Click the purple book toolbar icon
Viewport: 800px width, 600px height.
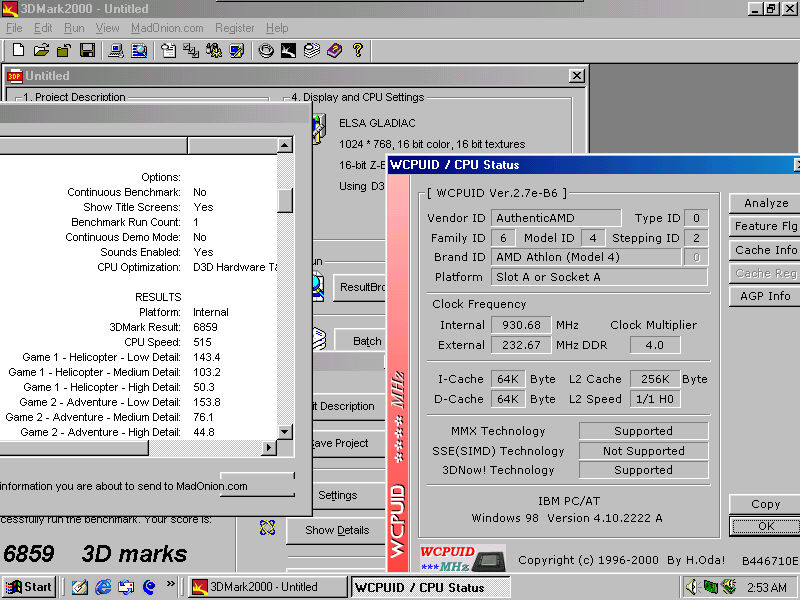[x=334, y=50]
